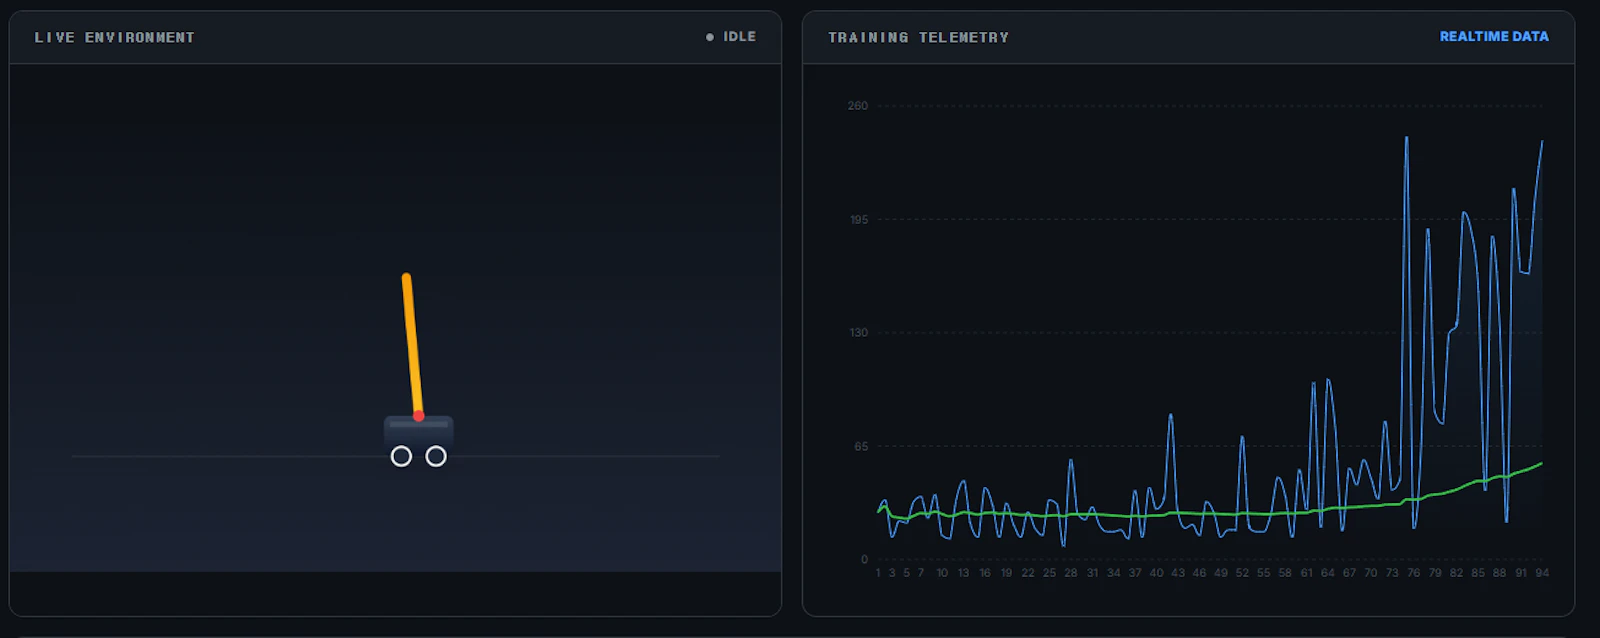Click the cart body under the pole
1600x638 pixels.
click(x=419, y=432)
